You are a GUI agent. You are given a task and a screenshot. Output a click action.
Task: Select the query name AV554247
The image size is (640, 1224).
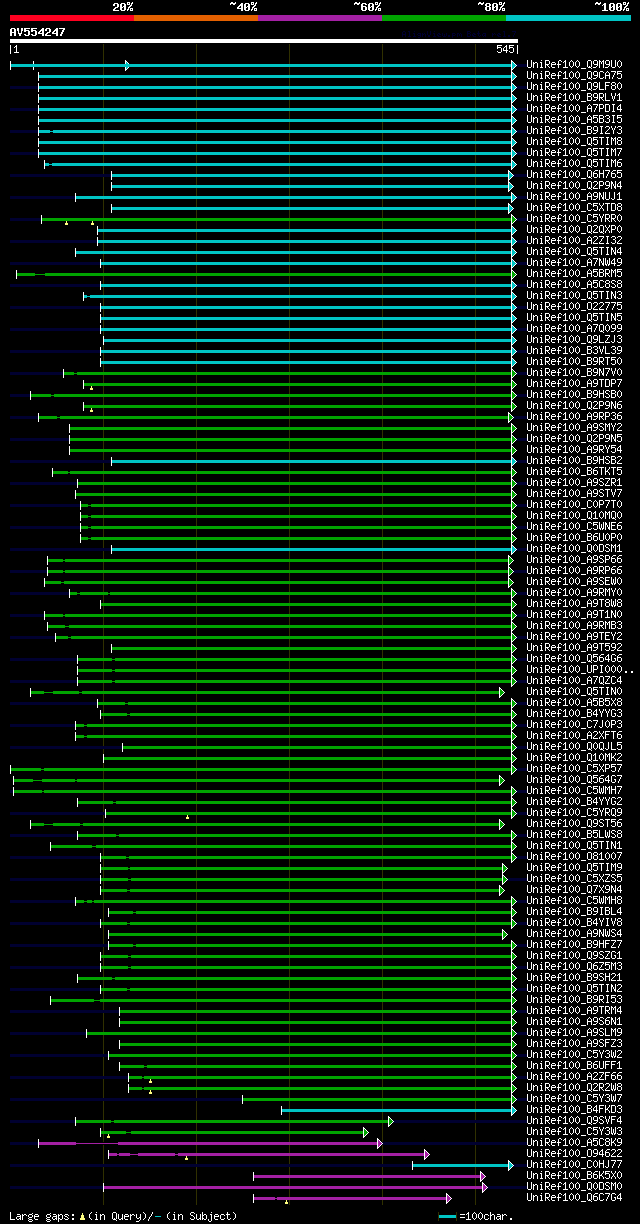(38, 32)
